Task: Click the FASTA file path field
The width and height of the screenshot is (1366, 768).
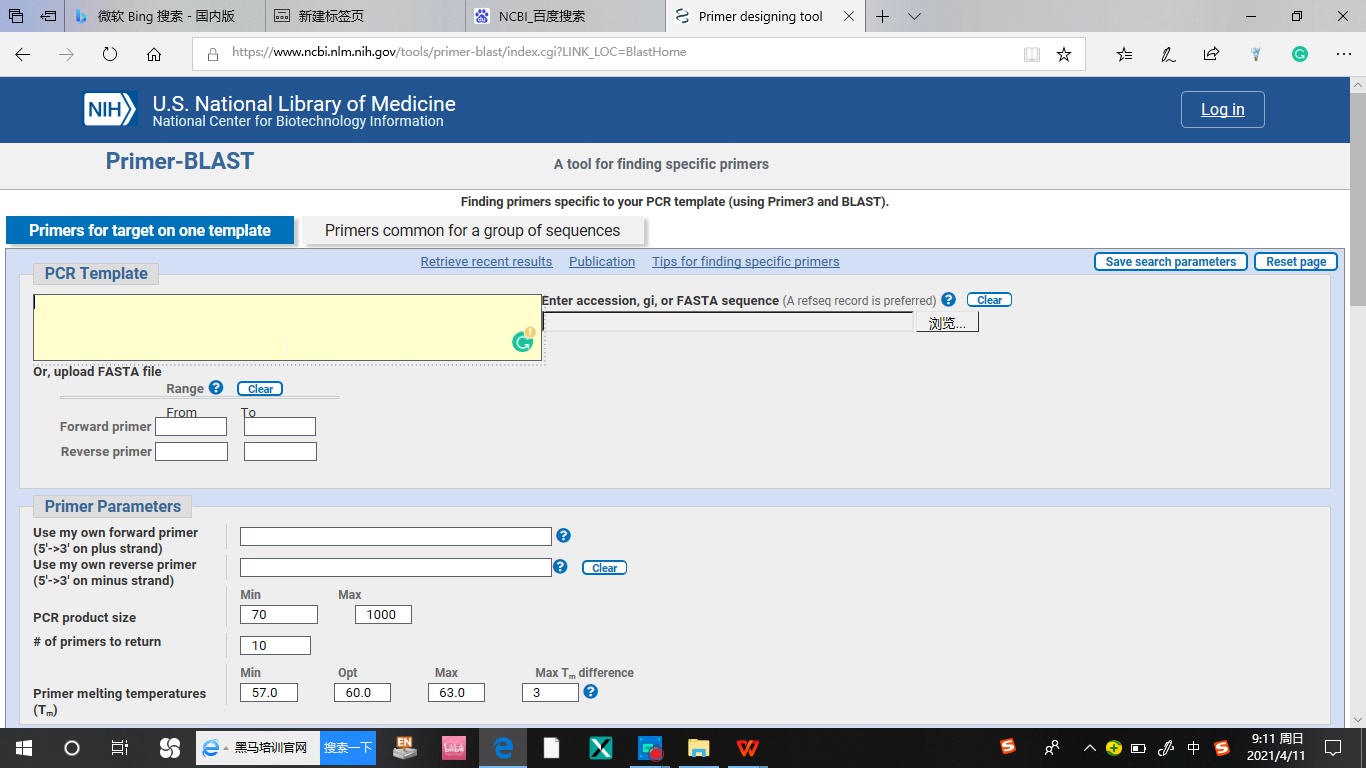Action: point(728,322)
